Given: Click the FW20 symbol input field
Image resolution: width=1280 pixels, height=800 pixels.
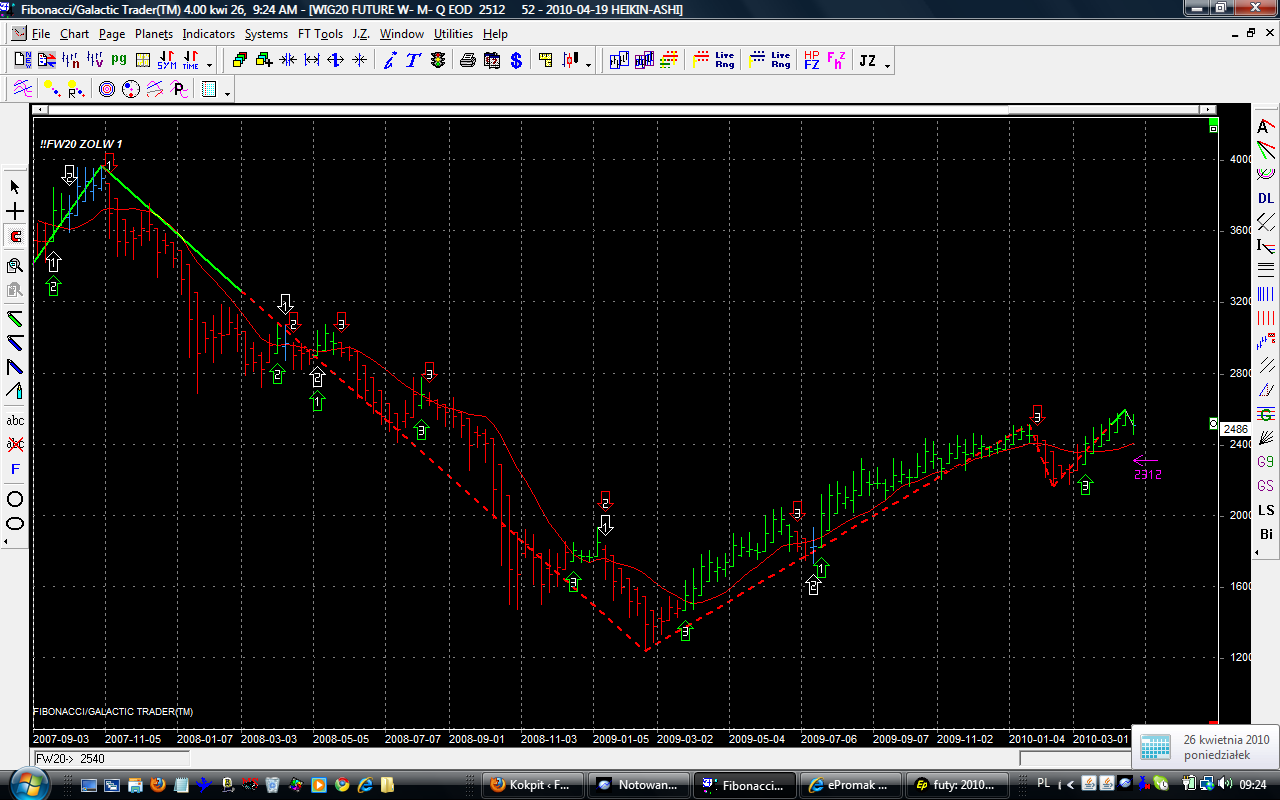Looking at the screenshot, I should (110, 759).
